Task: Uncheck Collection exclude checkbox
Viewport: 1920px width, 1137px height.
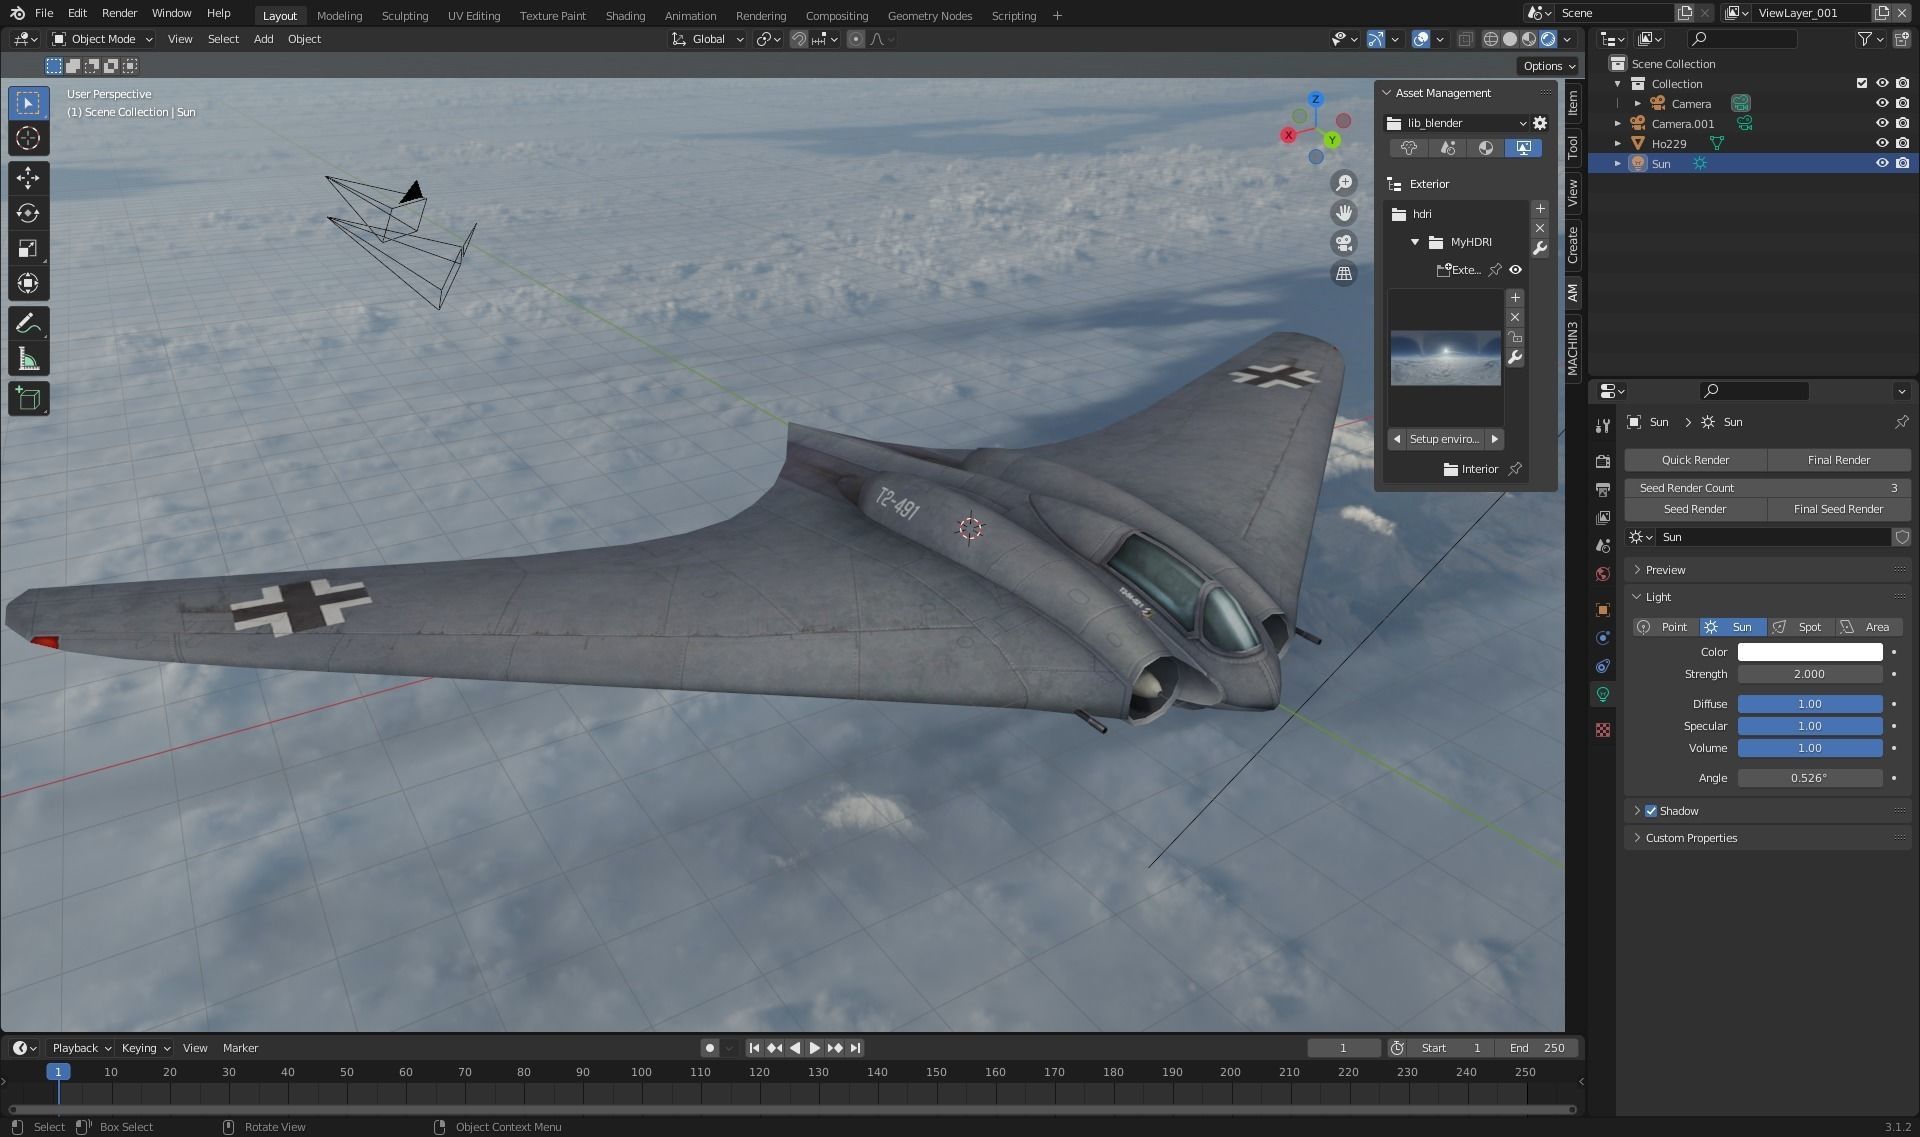Action: click(x=1862, y=83)
